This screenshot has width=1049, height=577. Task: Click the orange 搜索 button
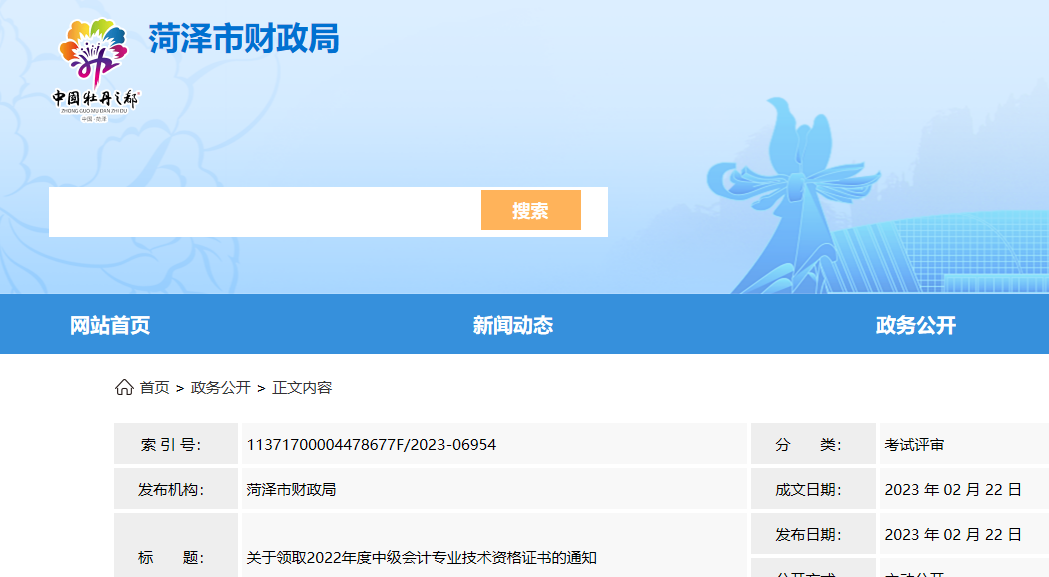tap(531, 210)
